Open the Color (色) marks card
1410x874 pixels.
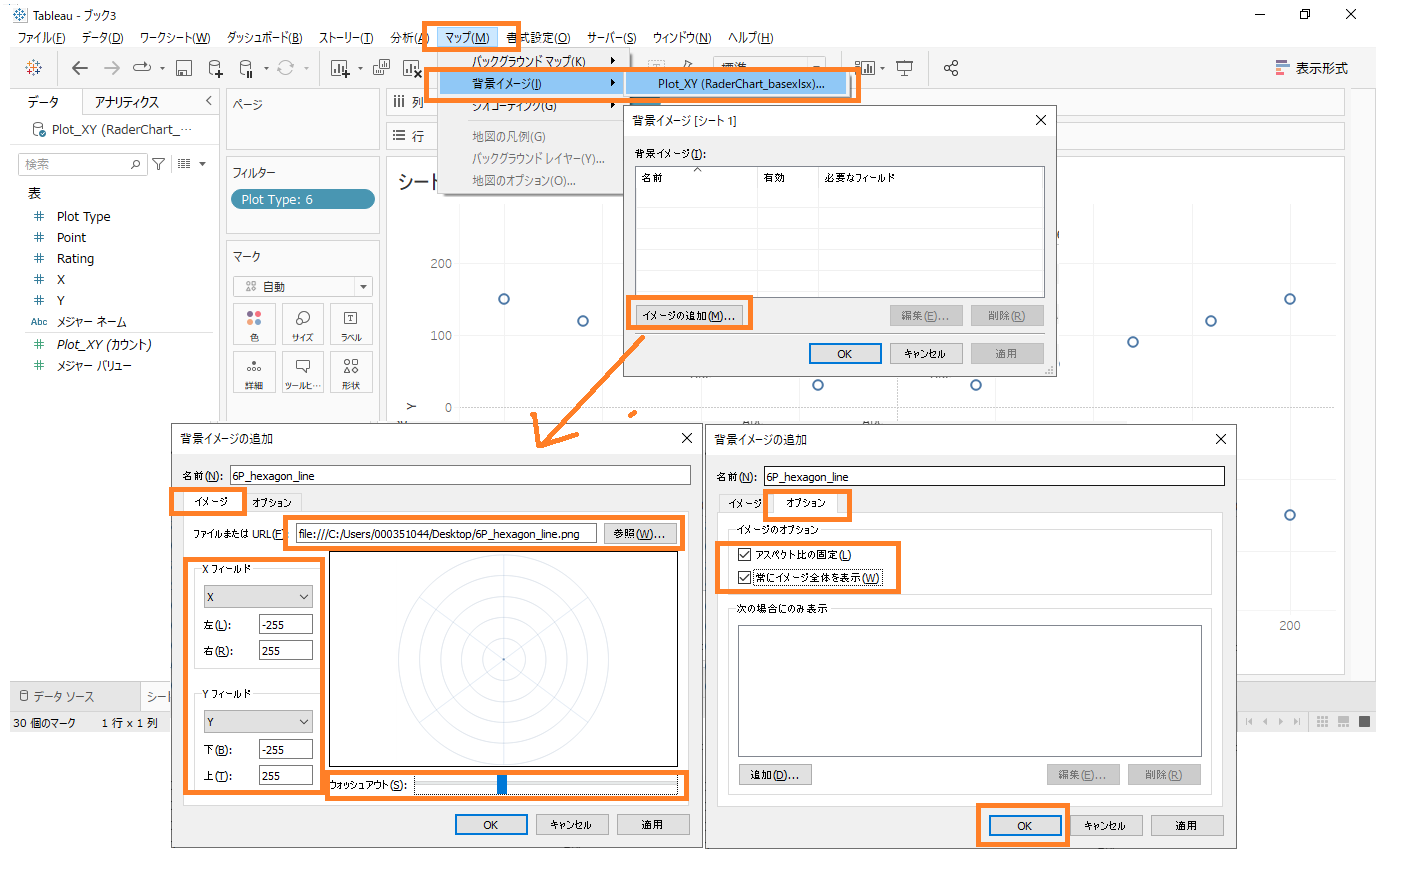tap(254, 324)
